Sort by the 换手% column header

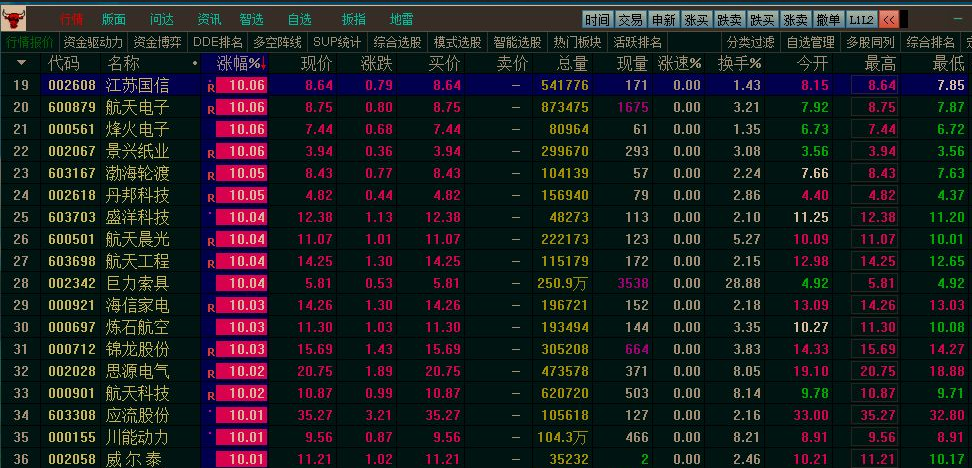click(x=739, y=63)
